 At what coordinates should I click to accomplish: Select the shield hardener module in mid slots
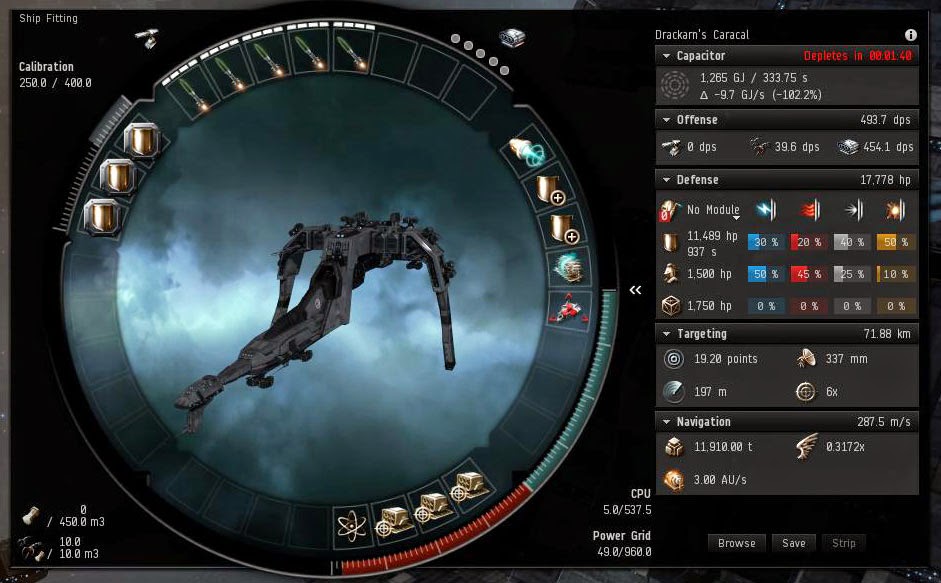click(568, 268)
